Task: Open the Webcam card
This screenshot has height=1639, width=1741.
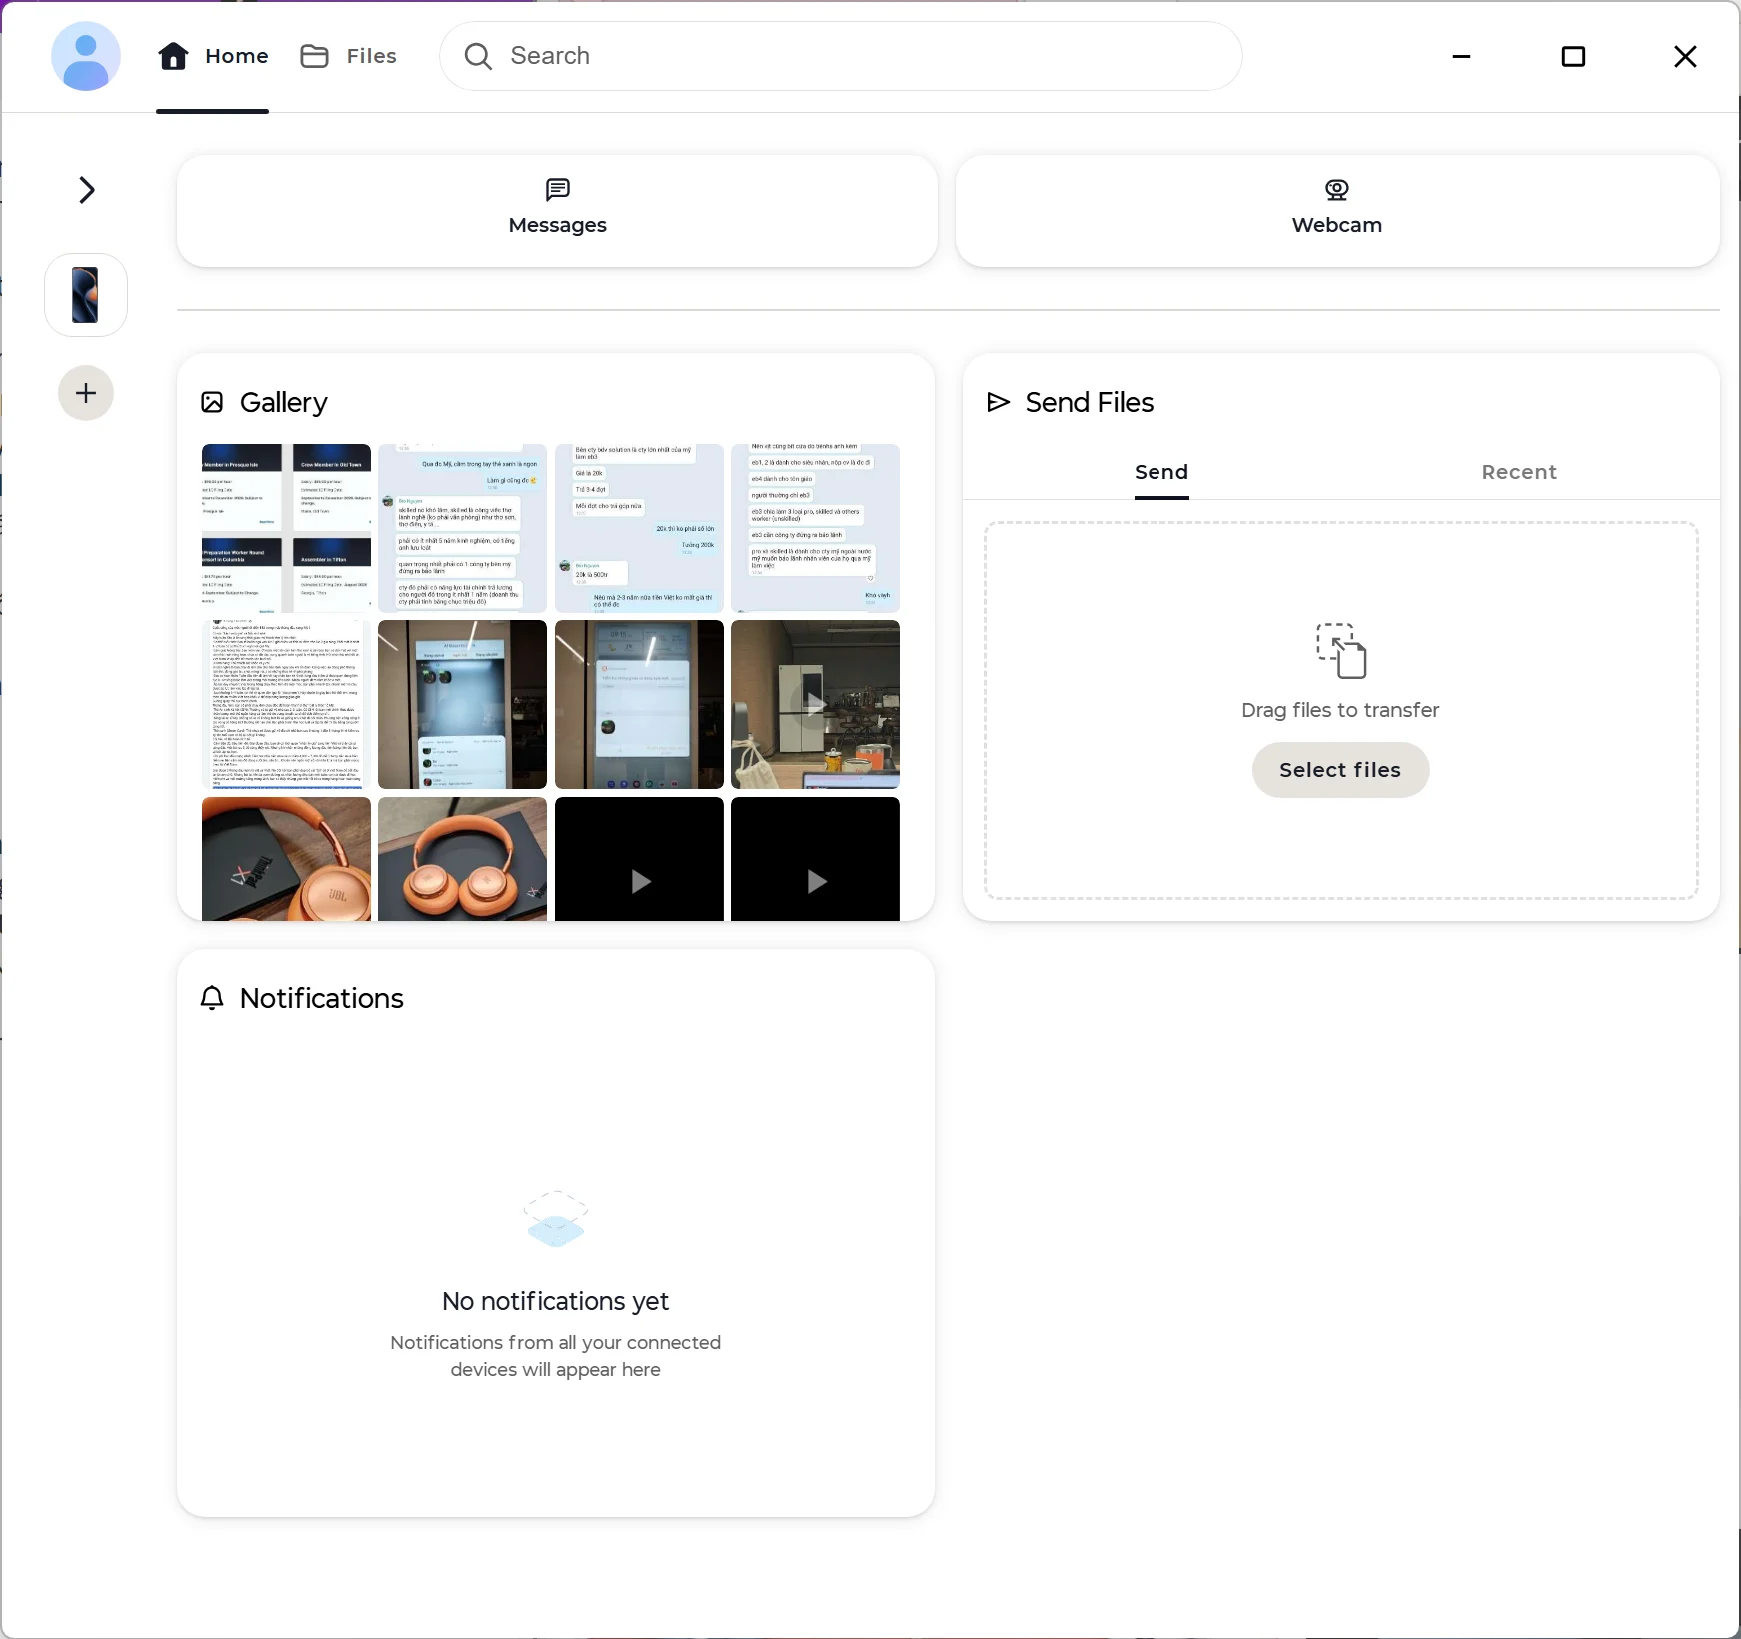Action: point(1337,211)
